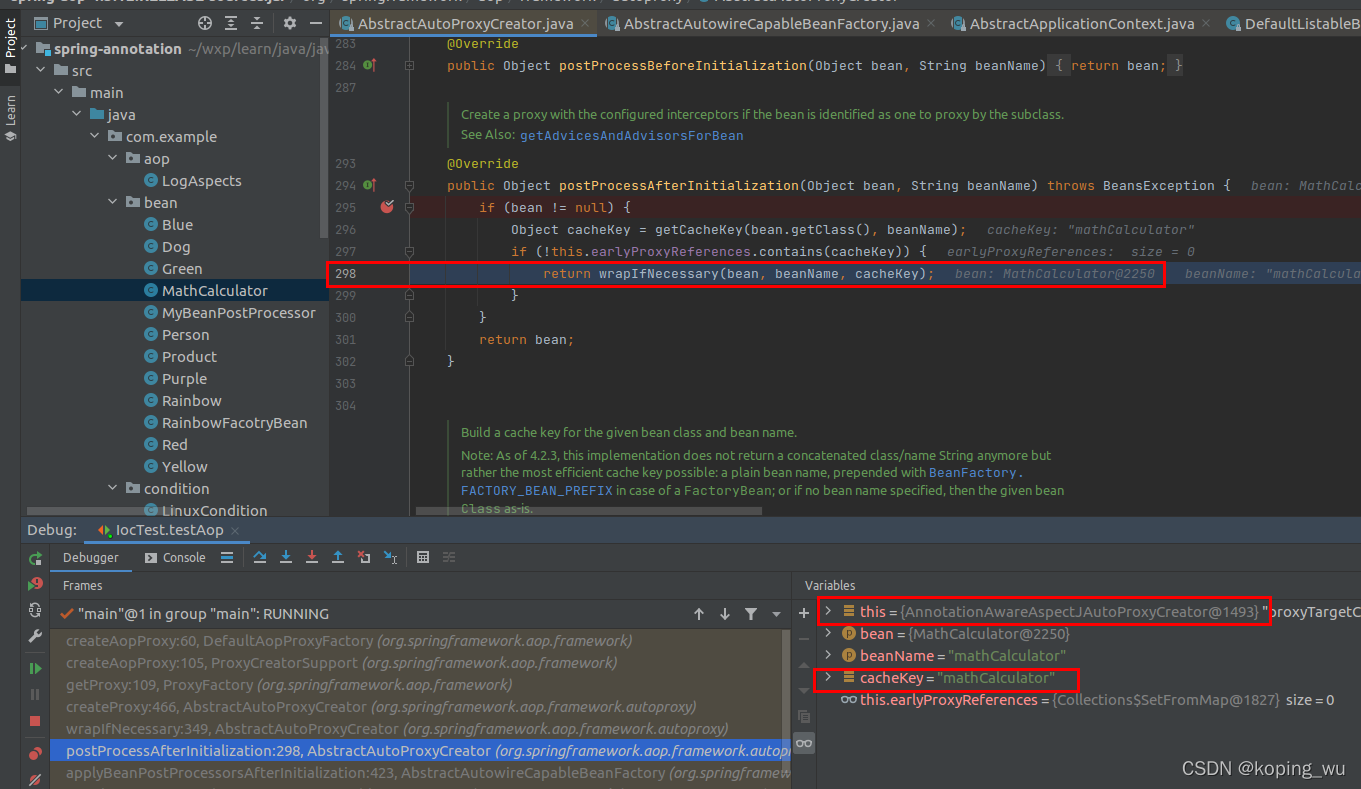1361x789 pixels.
Task: Expand the 'this' variable node
Action: pyautogui.click(x=828, y=611)
